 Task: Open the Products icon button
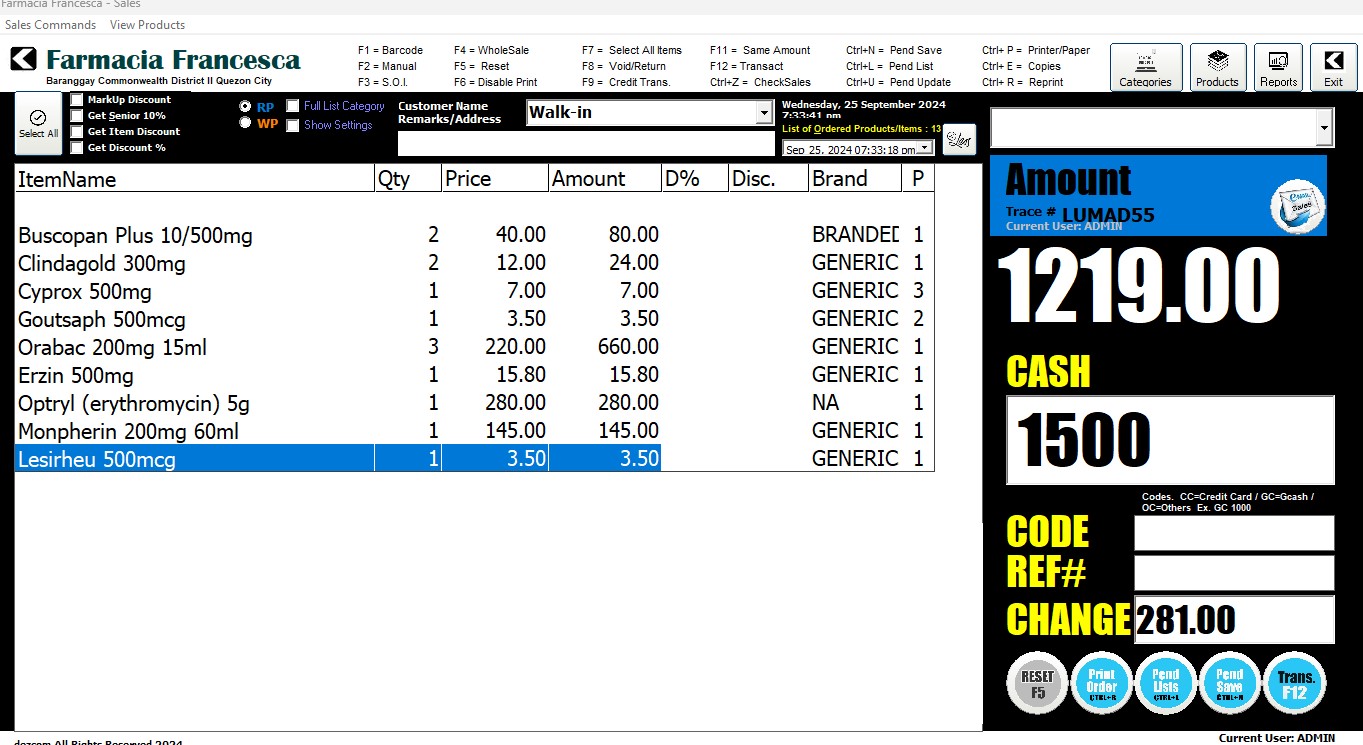pos(1217,67)
